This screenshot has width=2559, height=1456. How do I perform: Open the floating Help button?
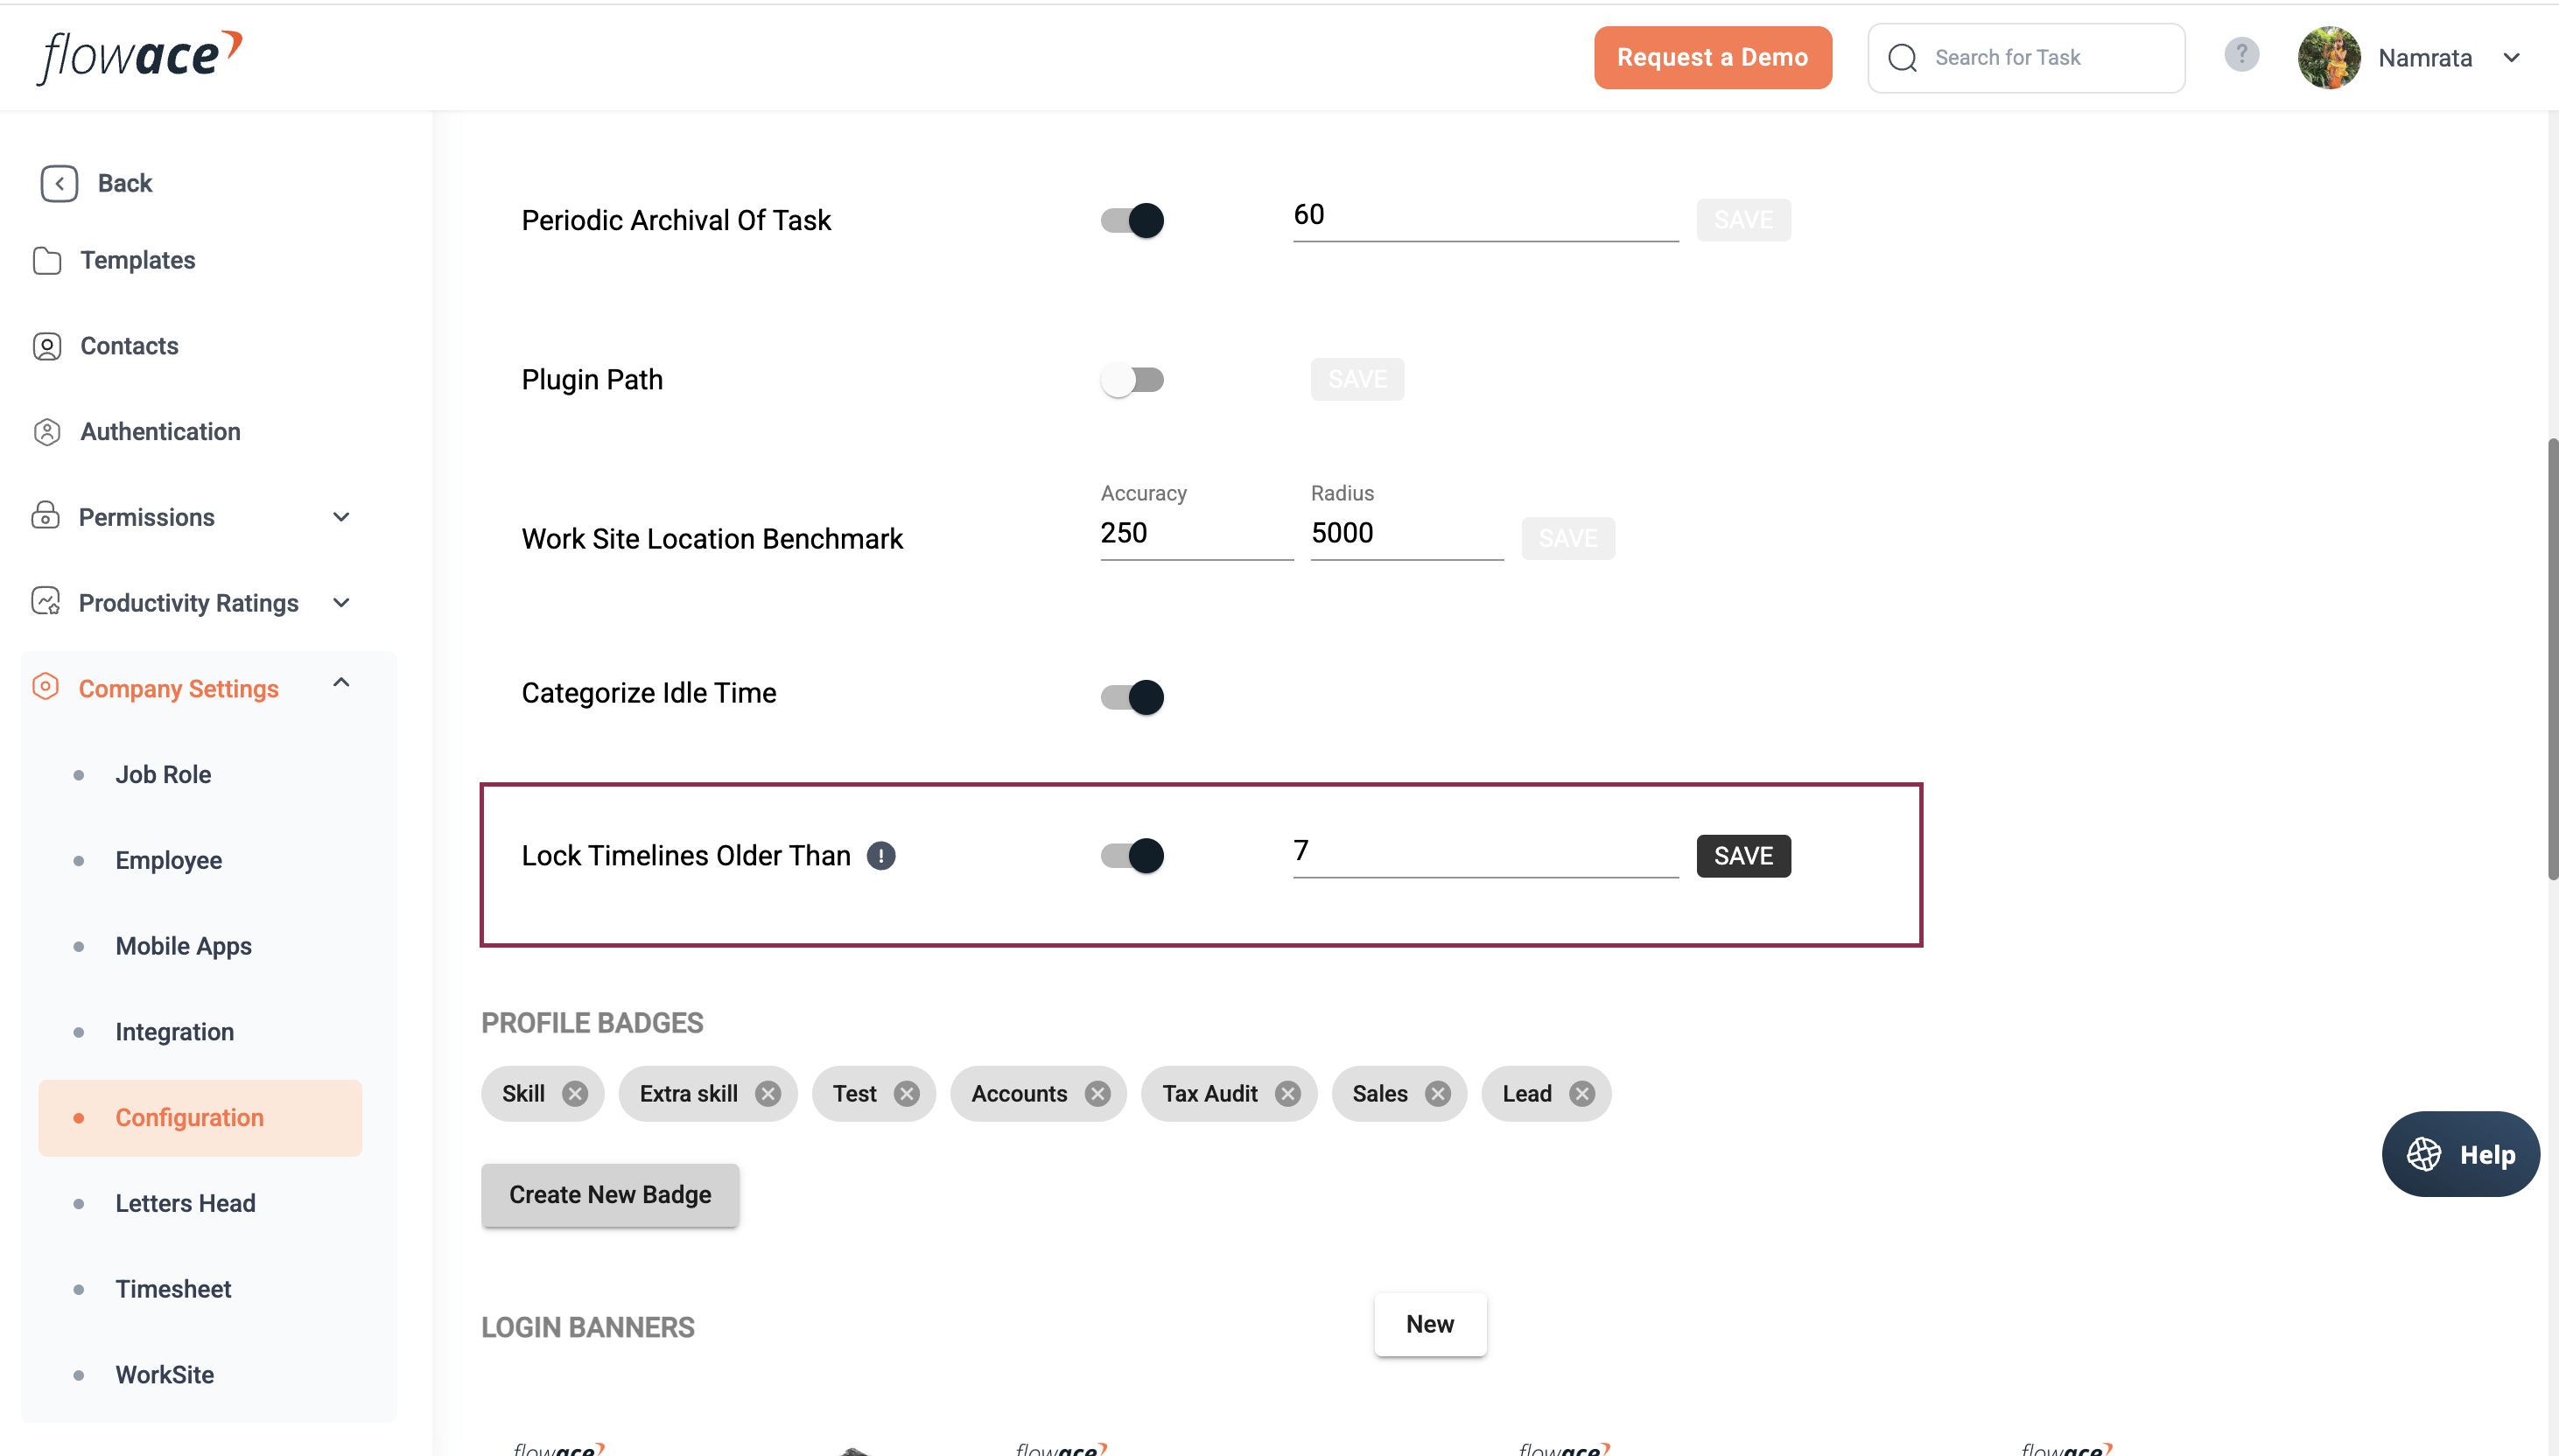pos(2460,1154)
